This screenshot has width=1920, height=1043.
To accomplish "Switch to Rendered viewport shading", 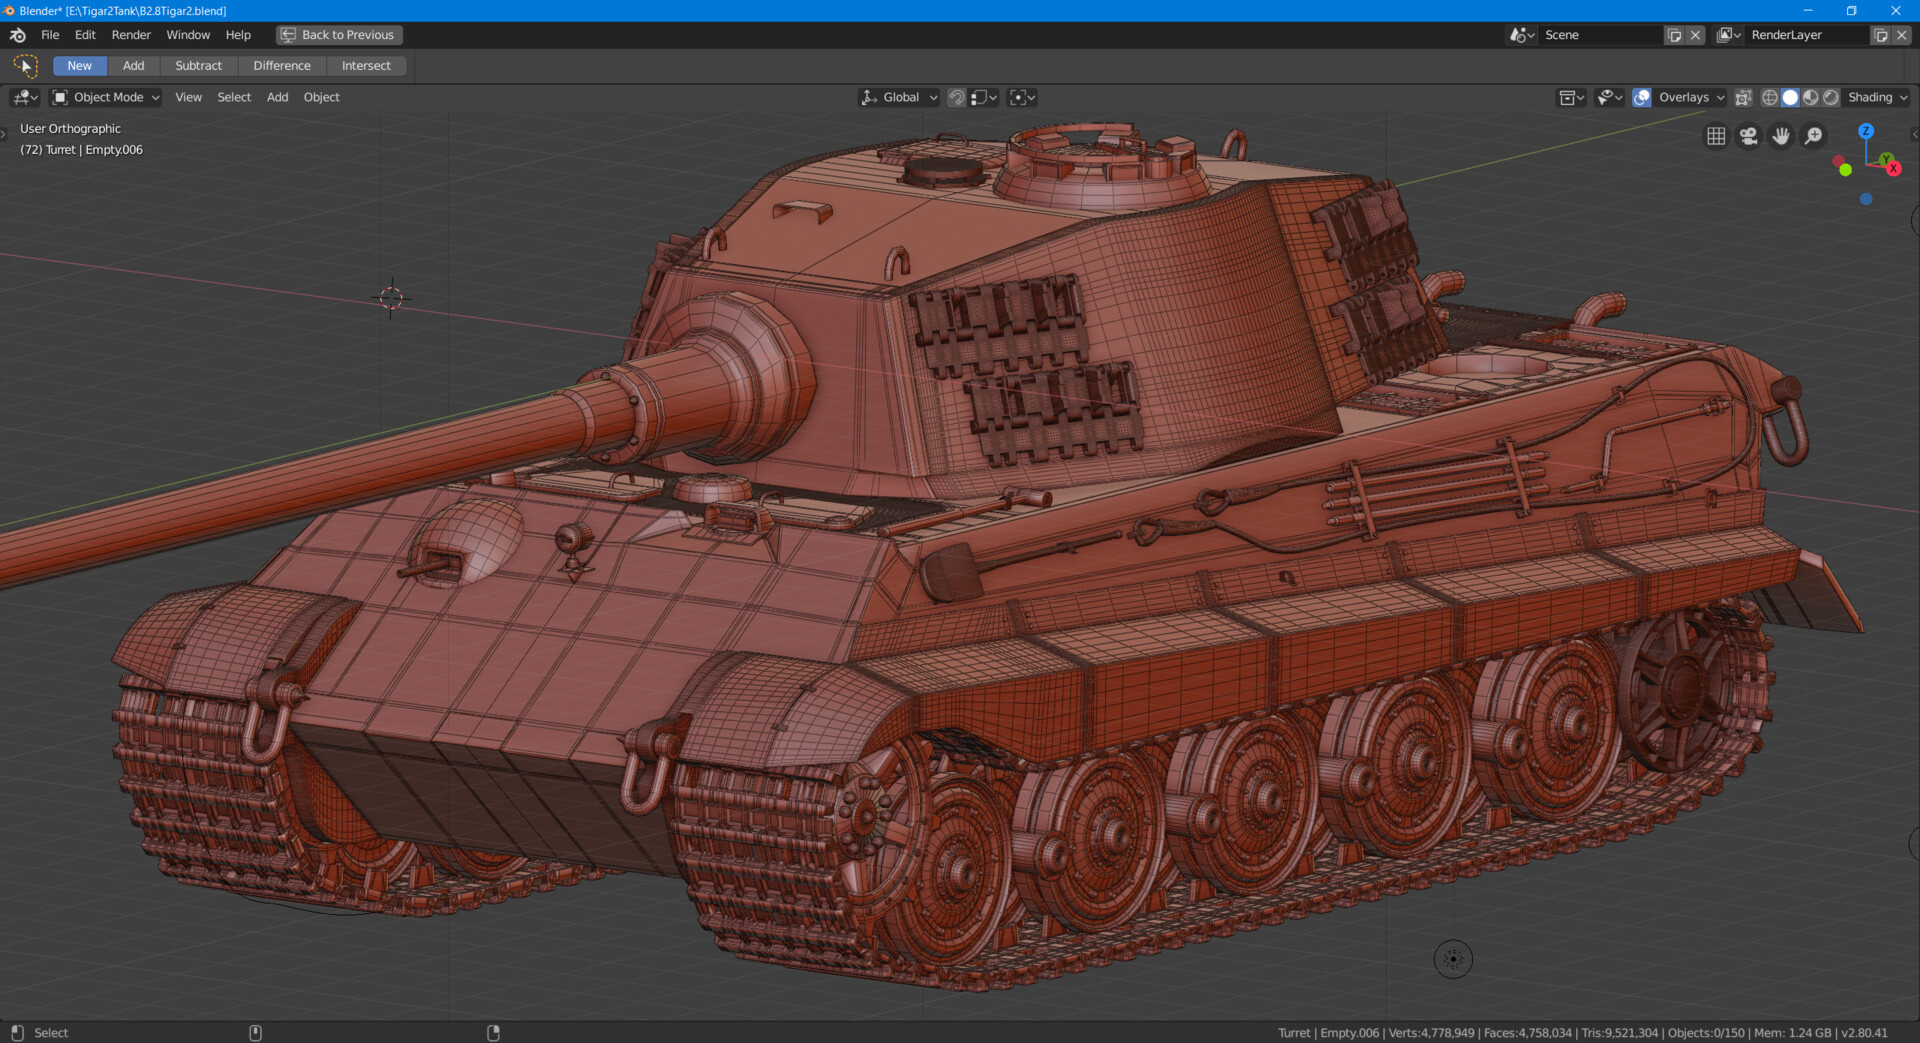I will (x=1831, y=97).
